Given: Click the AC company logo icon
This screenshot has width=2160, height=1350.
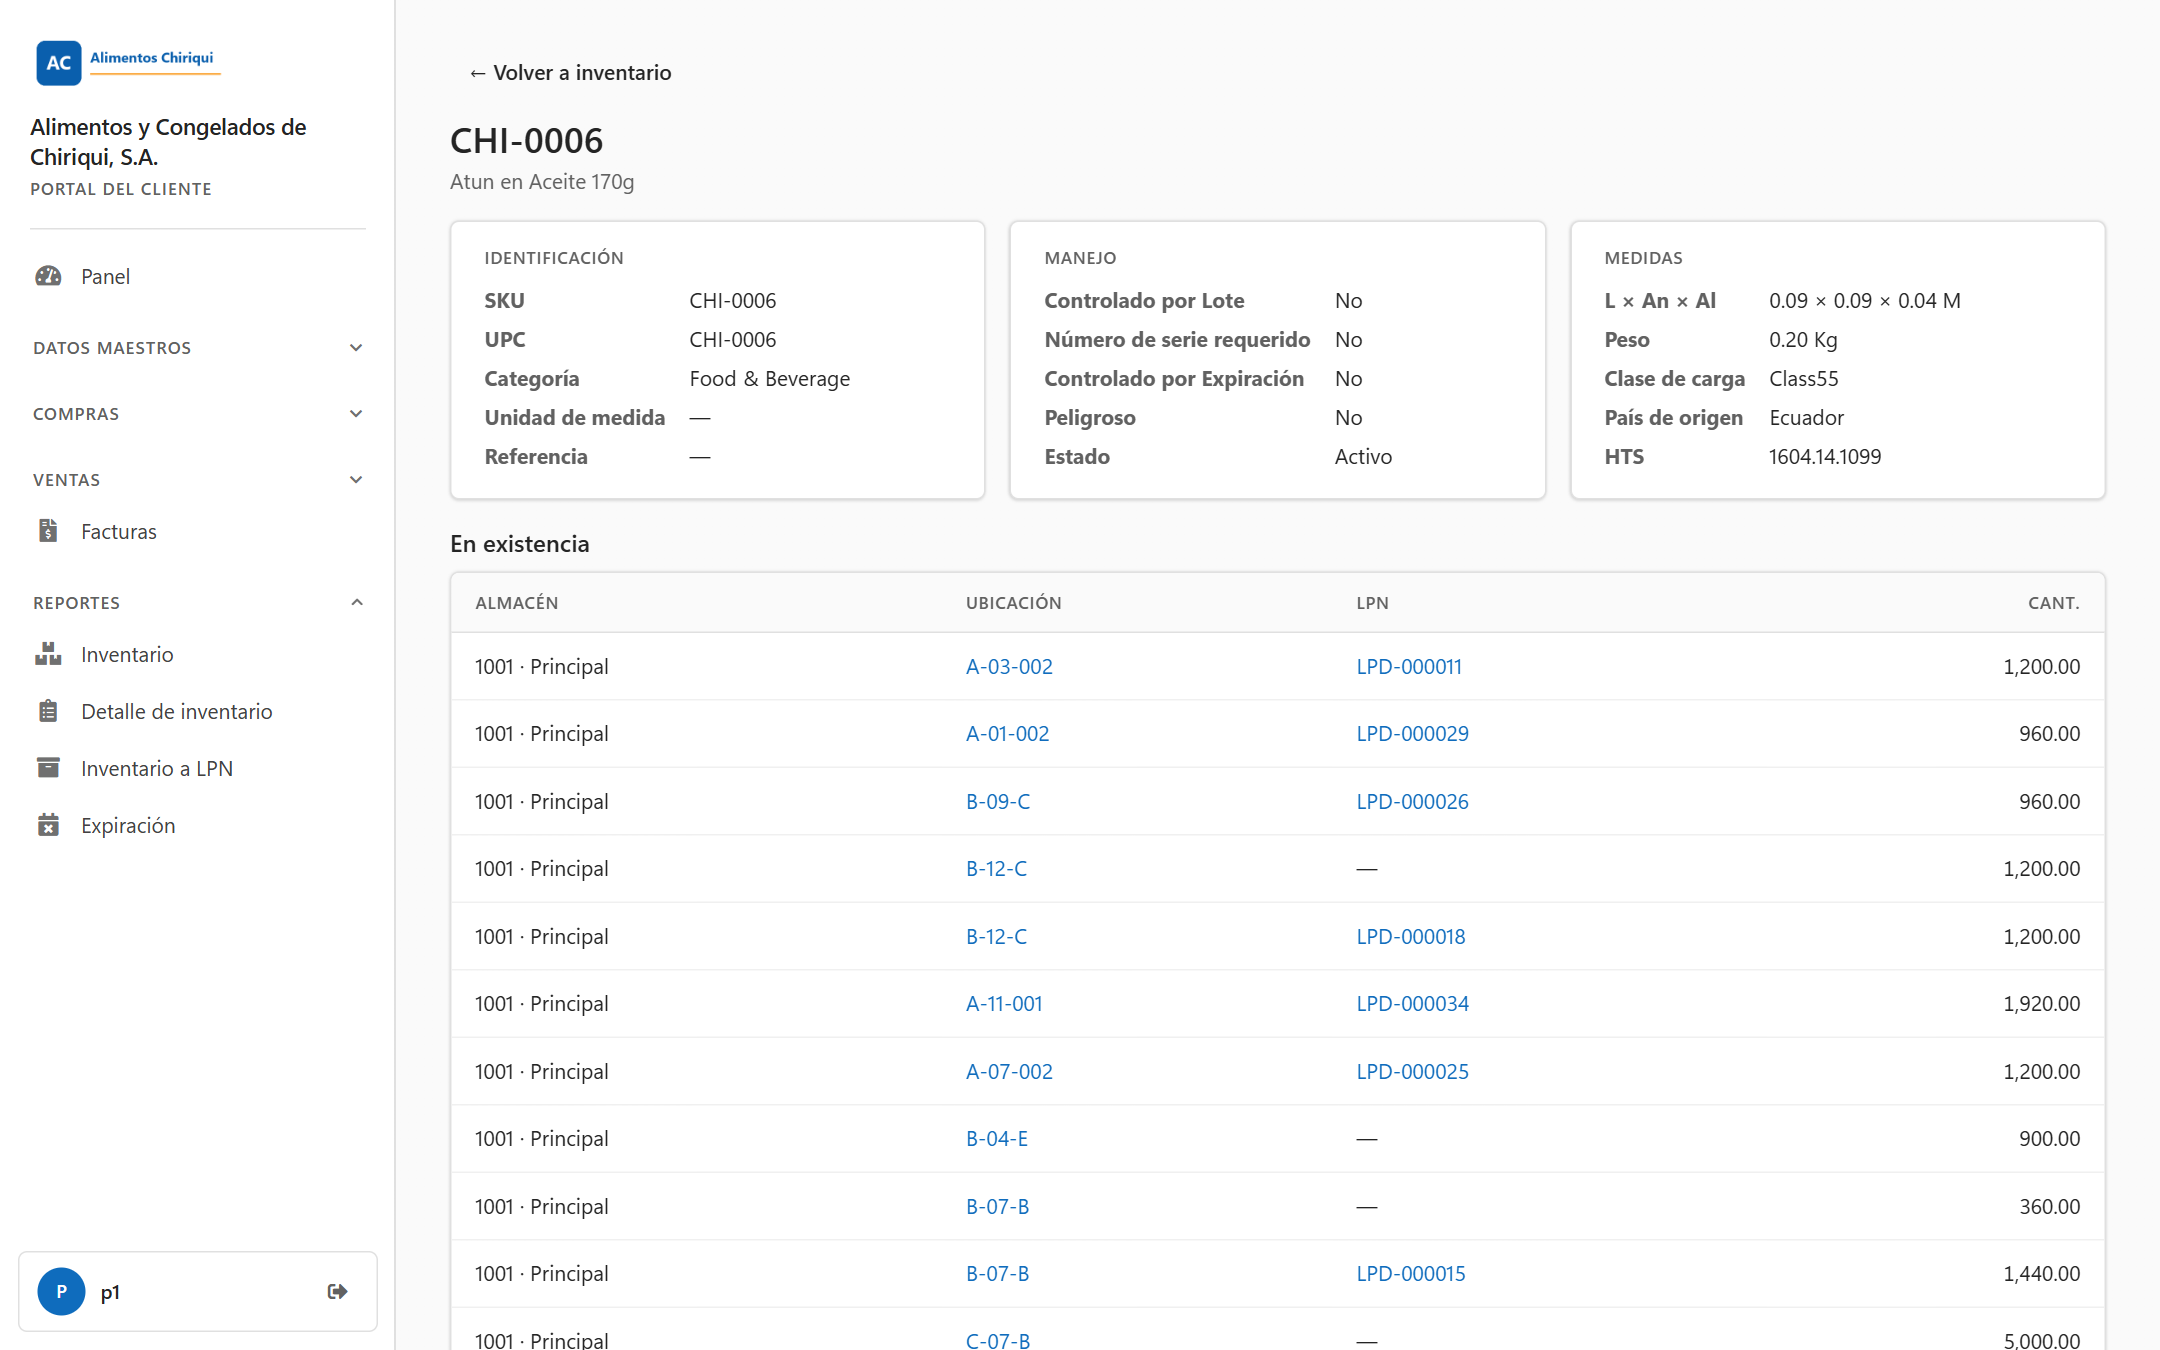Looking at the screenshot, I should coord(59,63).
